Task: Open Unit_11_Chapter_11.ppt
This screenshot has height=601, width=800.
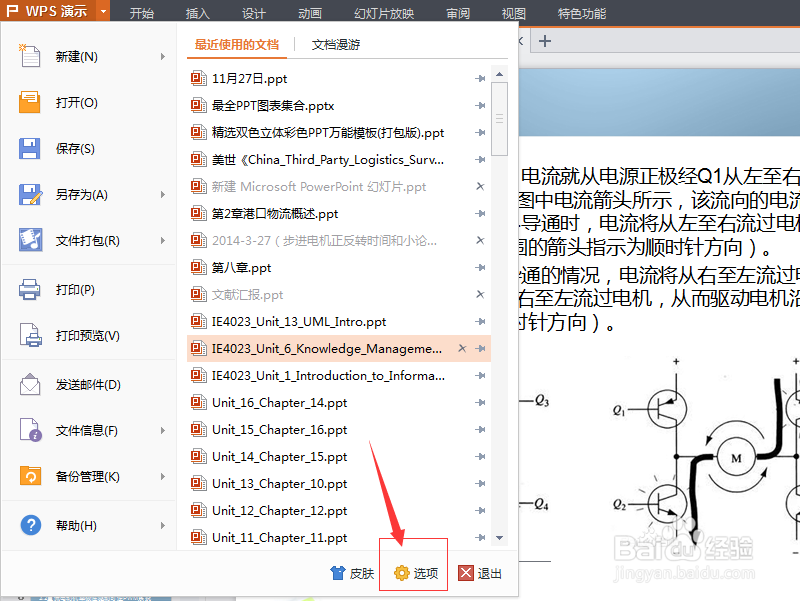Action: tap(279, 538)
